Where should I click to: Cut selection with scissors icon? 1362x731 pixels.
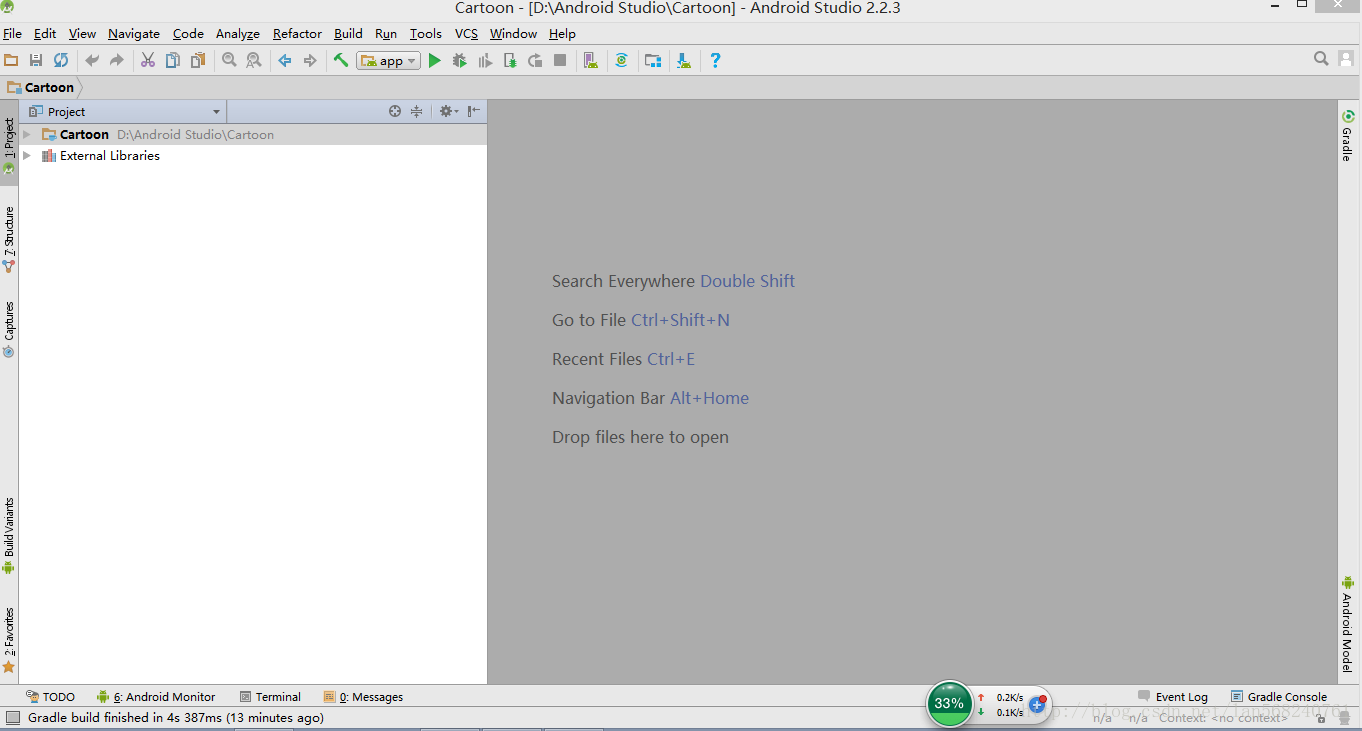pos(148,60)
